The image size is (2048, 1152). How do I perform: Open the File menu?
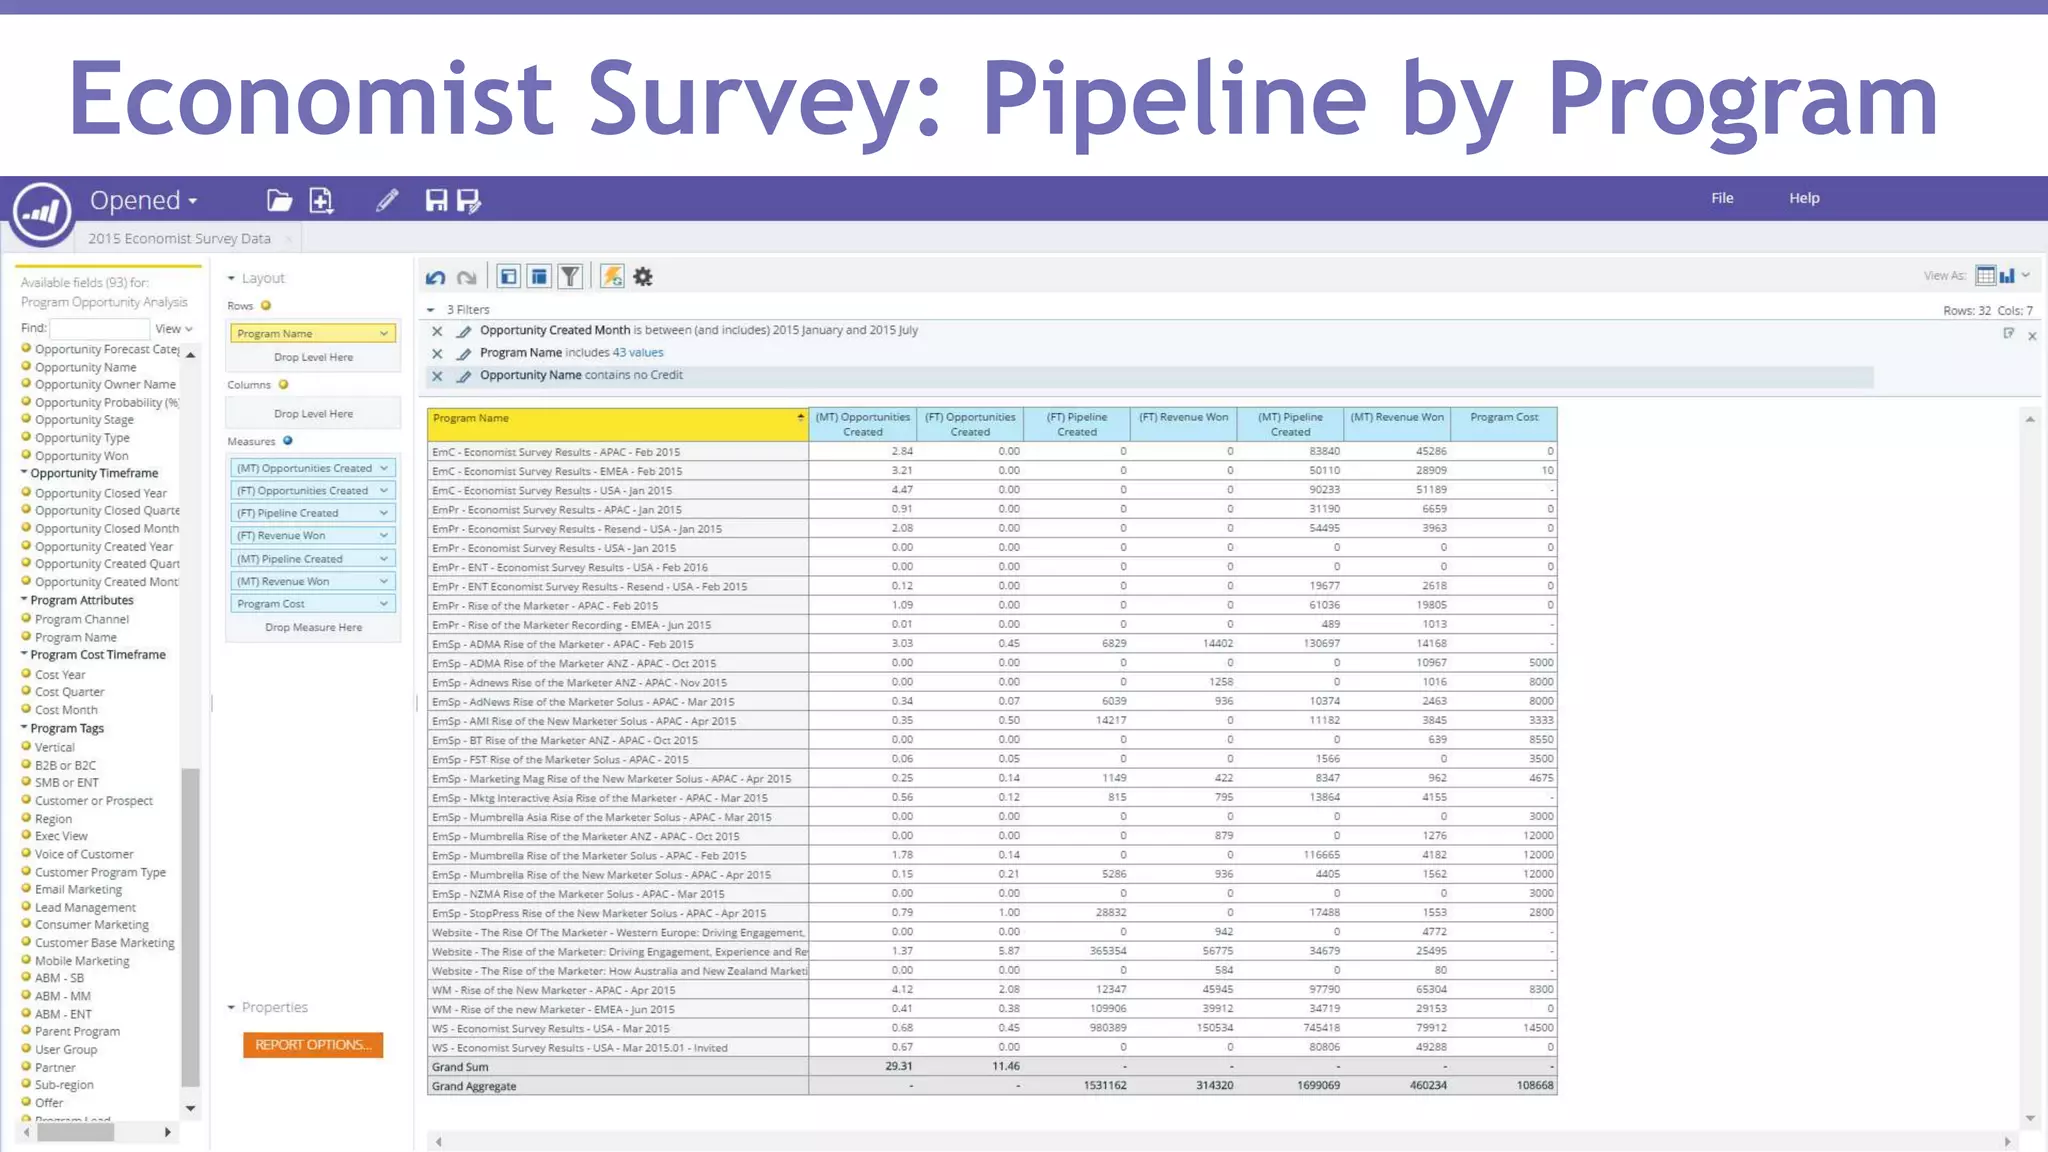tap(1722, 198)
